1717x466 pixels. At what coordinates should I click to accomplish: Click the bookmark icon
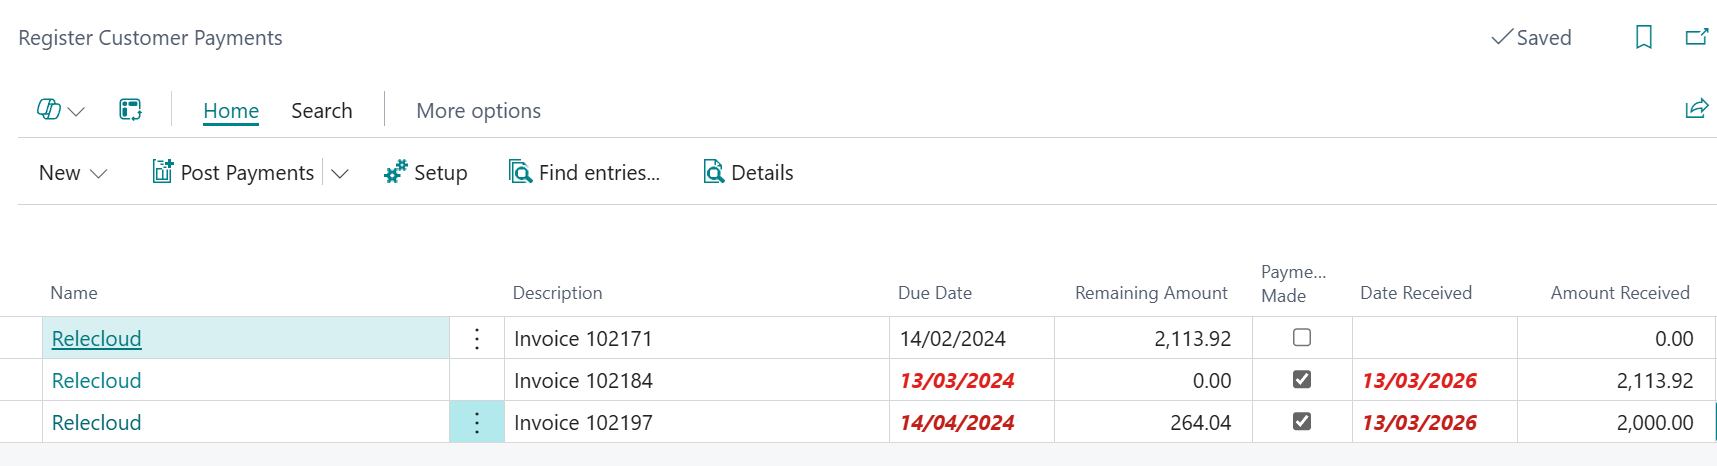(x=1643, y=38)
